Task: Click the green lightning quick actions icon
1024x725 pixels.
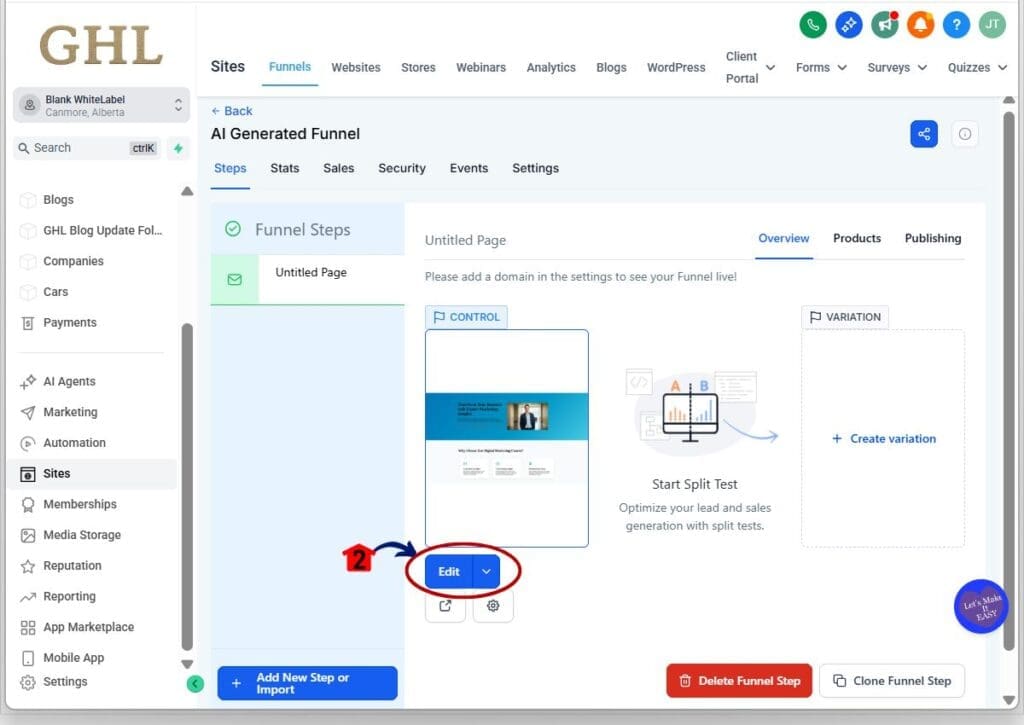Action: pos(178,148)
